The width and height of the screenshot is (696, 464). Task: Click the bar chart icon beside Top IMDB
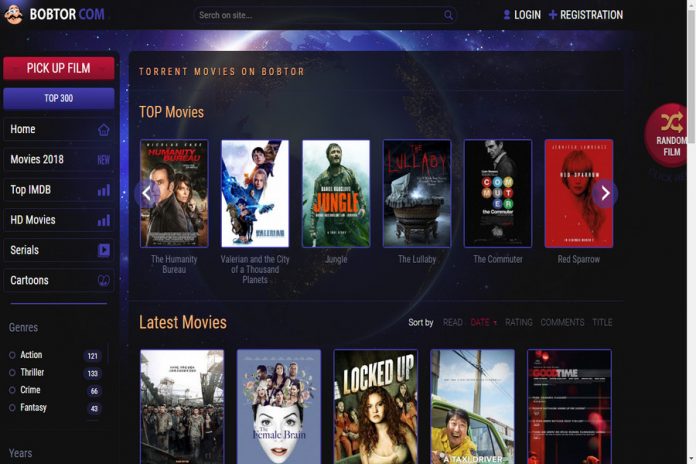pos(103,190)
